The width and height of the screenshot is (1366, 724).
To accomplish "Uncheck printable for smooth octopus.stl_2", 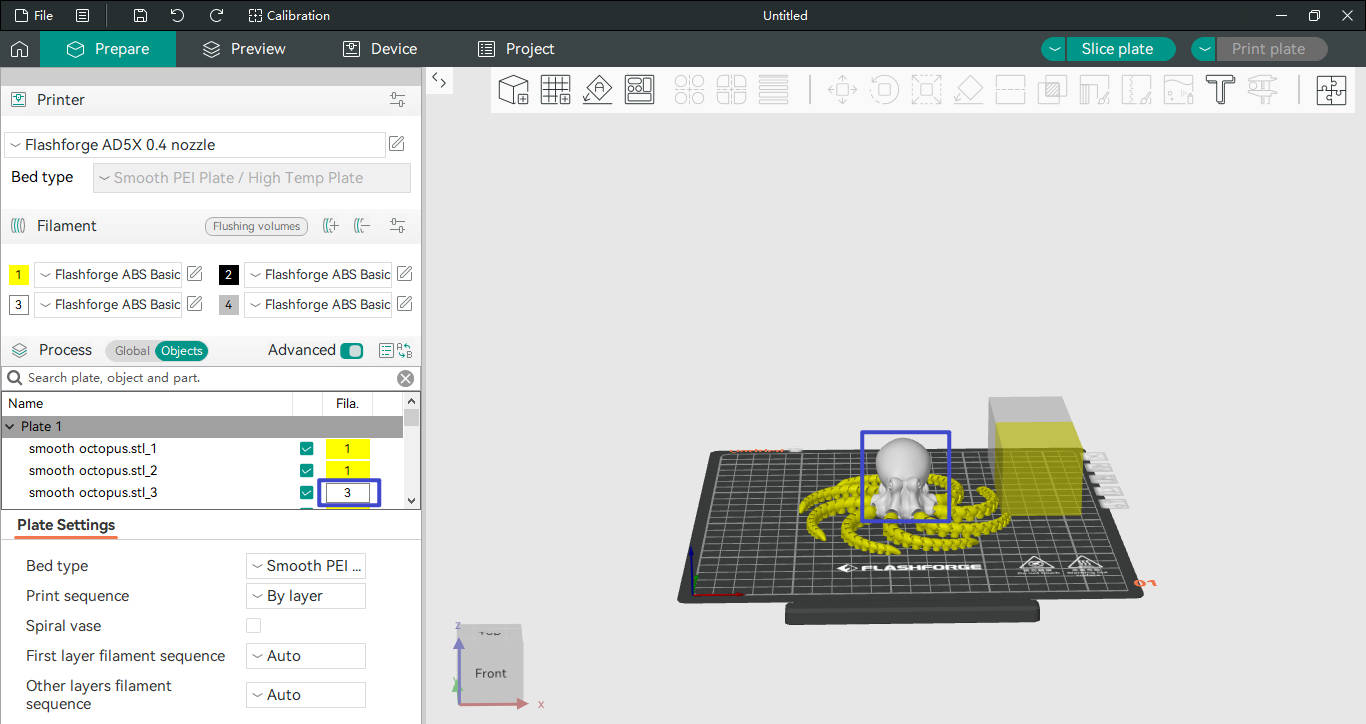I will [x=307, y=471].
